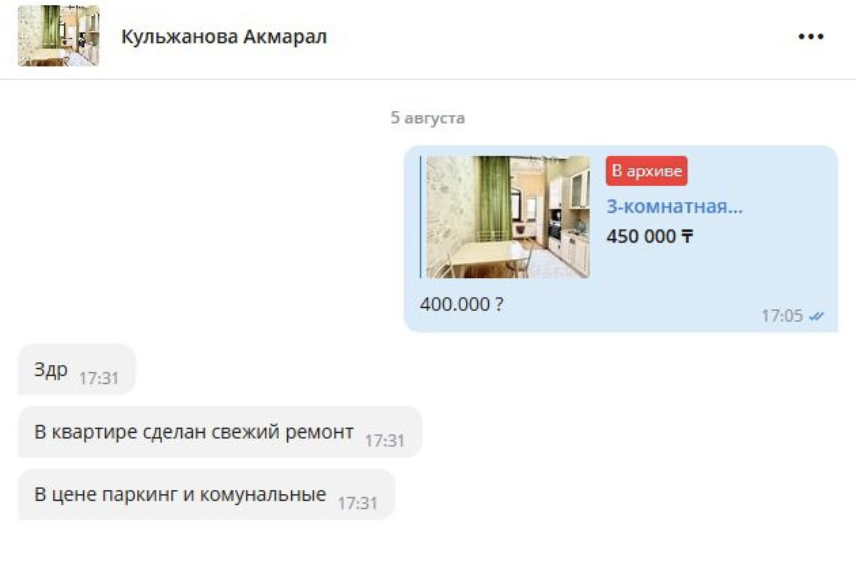The height and width of the screenshot is (578, 856).
Task: Click the 5 августа date separator
Action: tap(427, 118)
